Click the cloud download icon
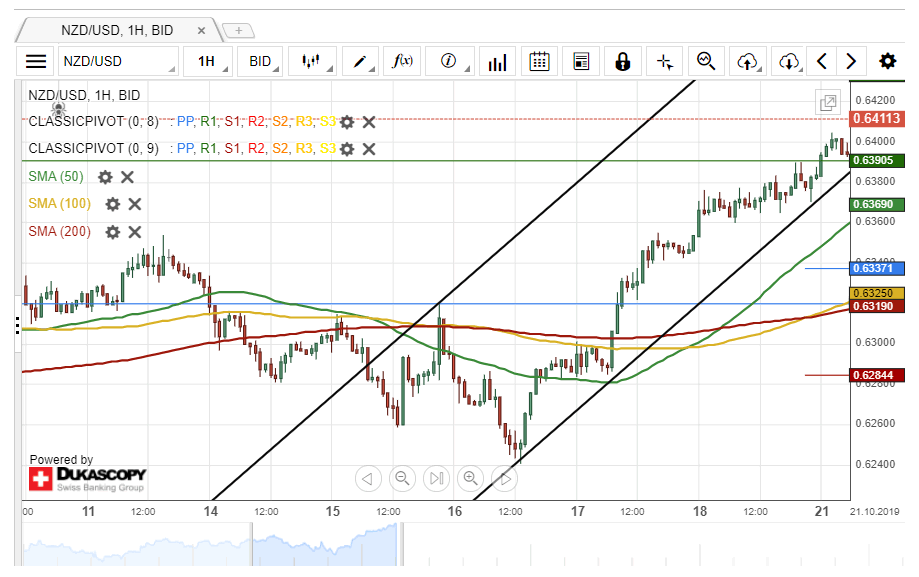919x577 pixels. pos(789,61)
